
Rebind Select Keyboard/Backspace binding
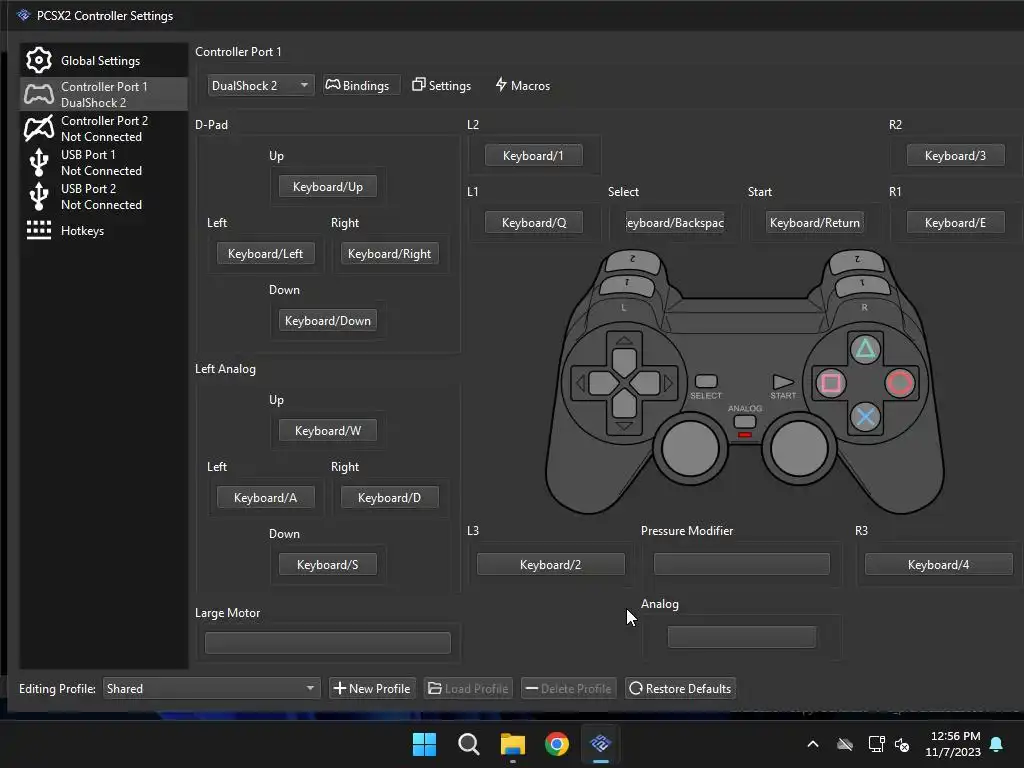675,223
